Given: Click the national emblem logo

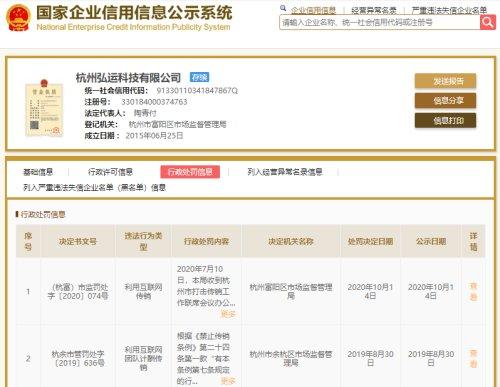Looking at the screenshot, I should (x=18, y=18).
